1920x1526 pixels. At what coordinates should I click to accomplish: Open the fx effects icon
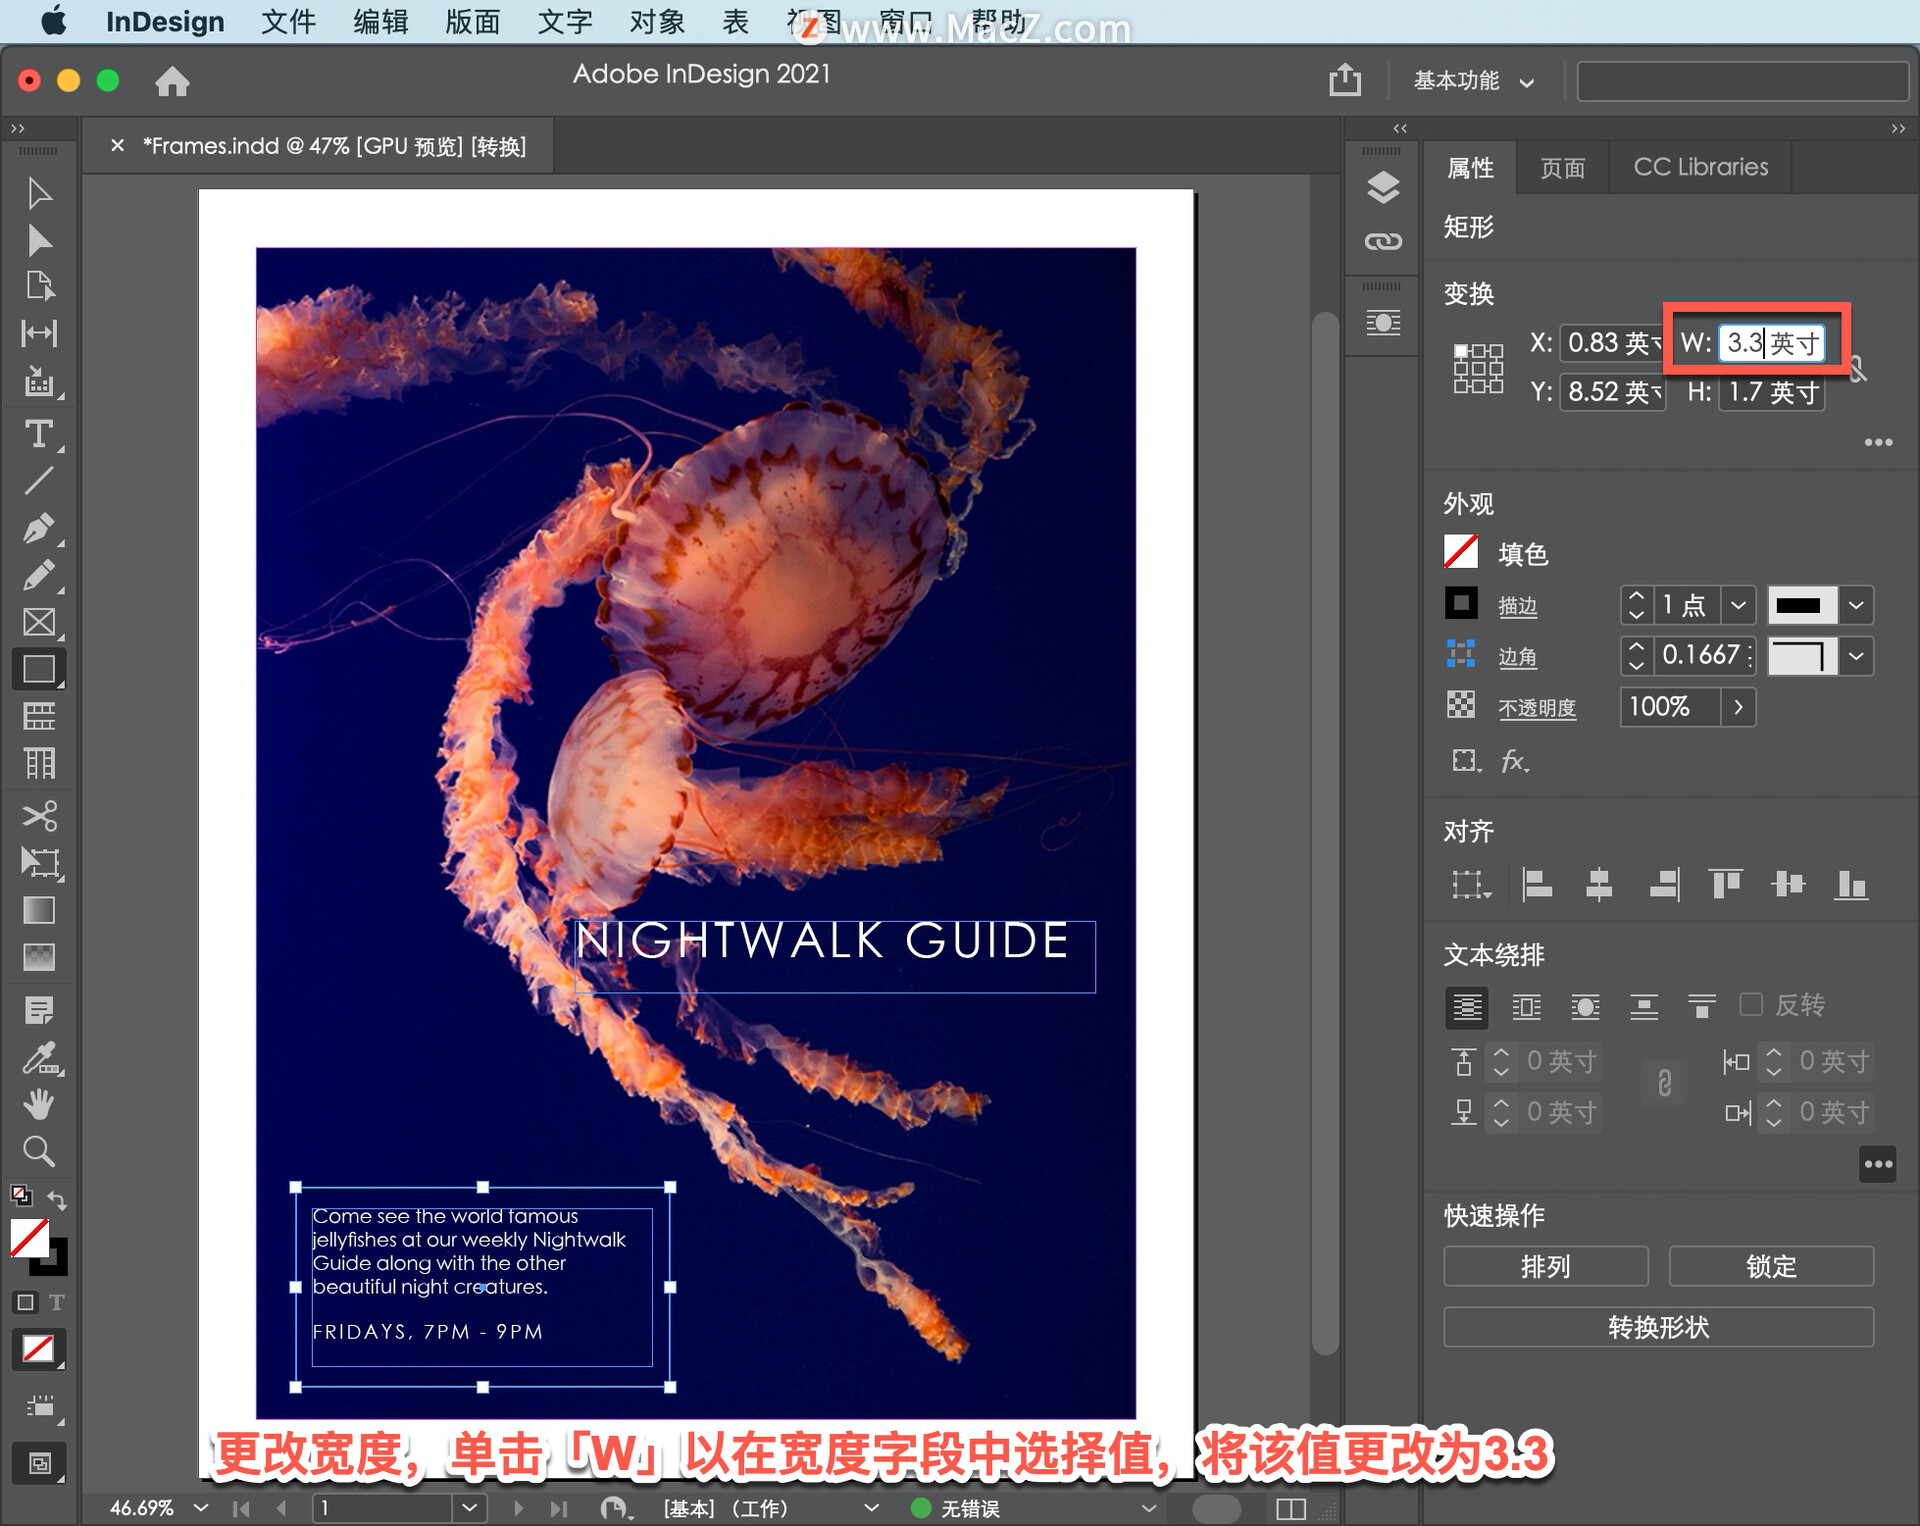[1514, 761]
